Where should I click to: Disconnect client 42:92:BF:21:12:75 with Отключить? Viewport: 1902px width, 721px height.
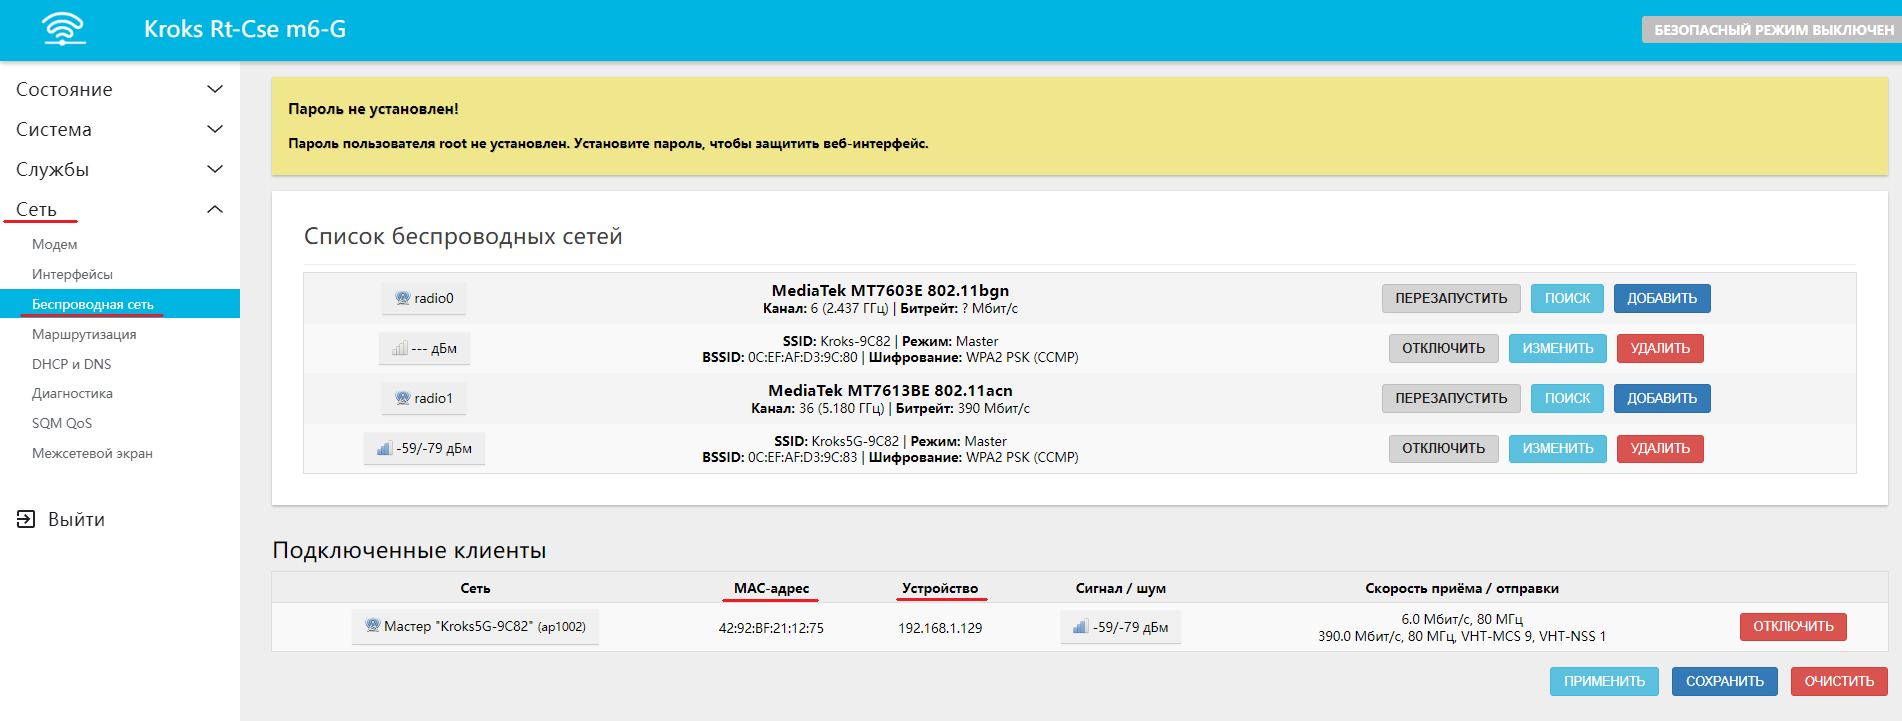click(x=1793, y=626)
